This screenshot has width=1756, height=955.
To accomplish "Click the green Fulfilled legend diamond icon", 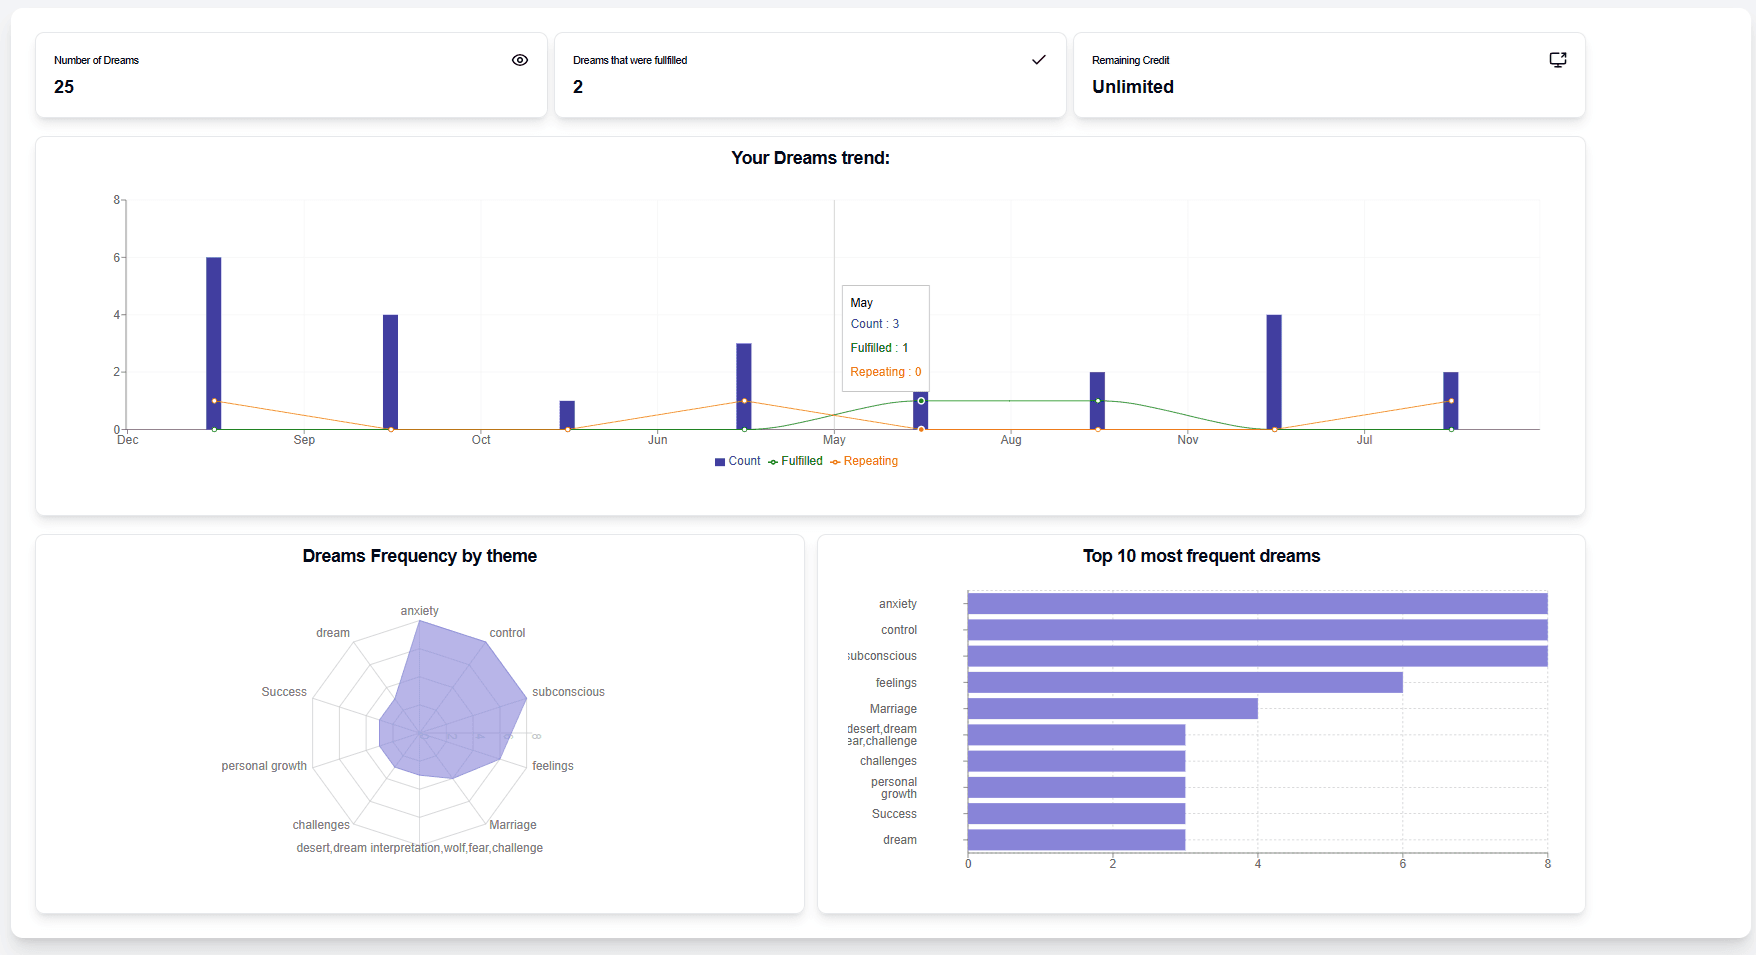I will 774,461.
